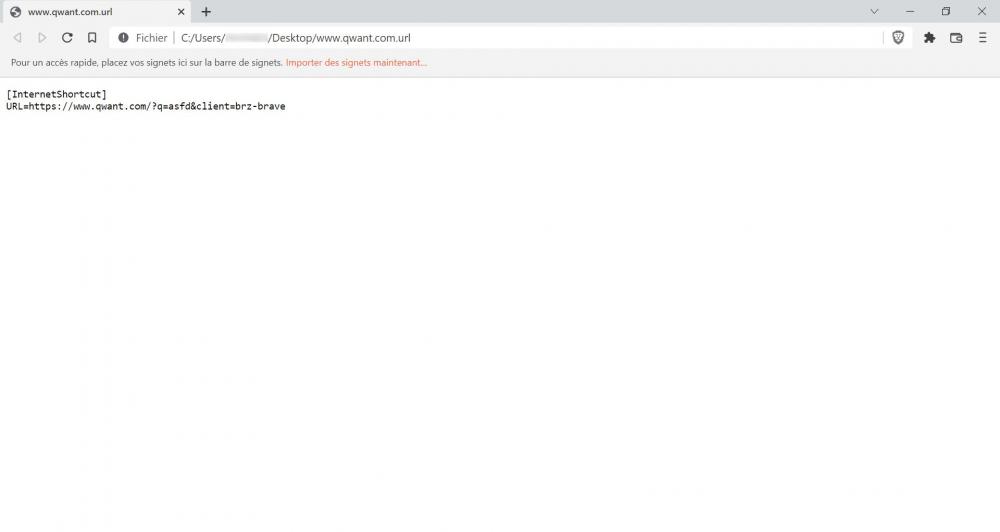Expand the tab search chevron
This screenshot has height=532, width=1000.
(x=874, y=11)
